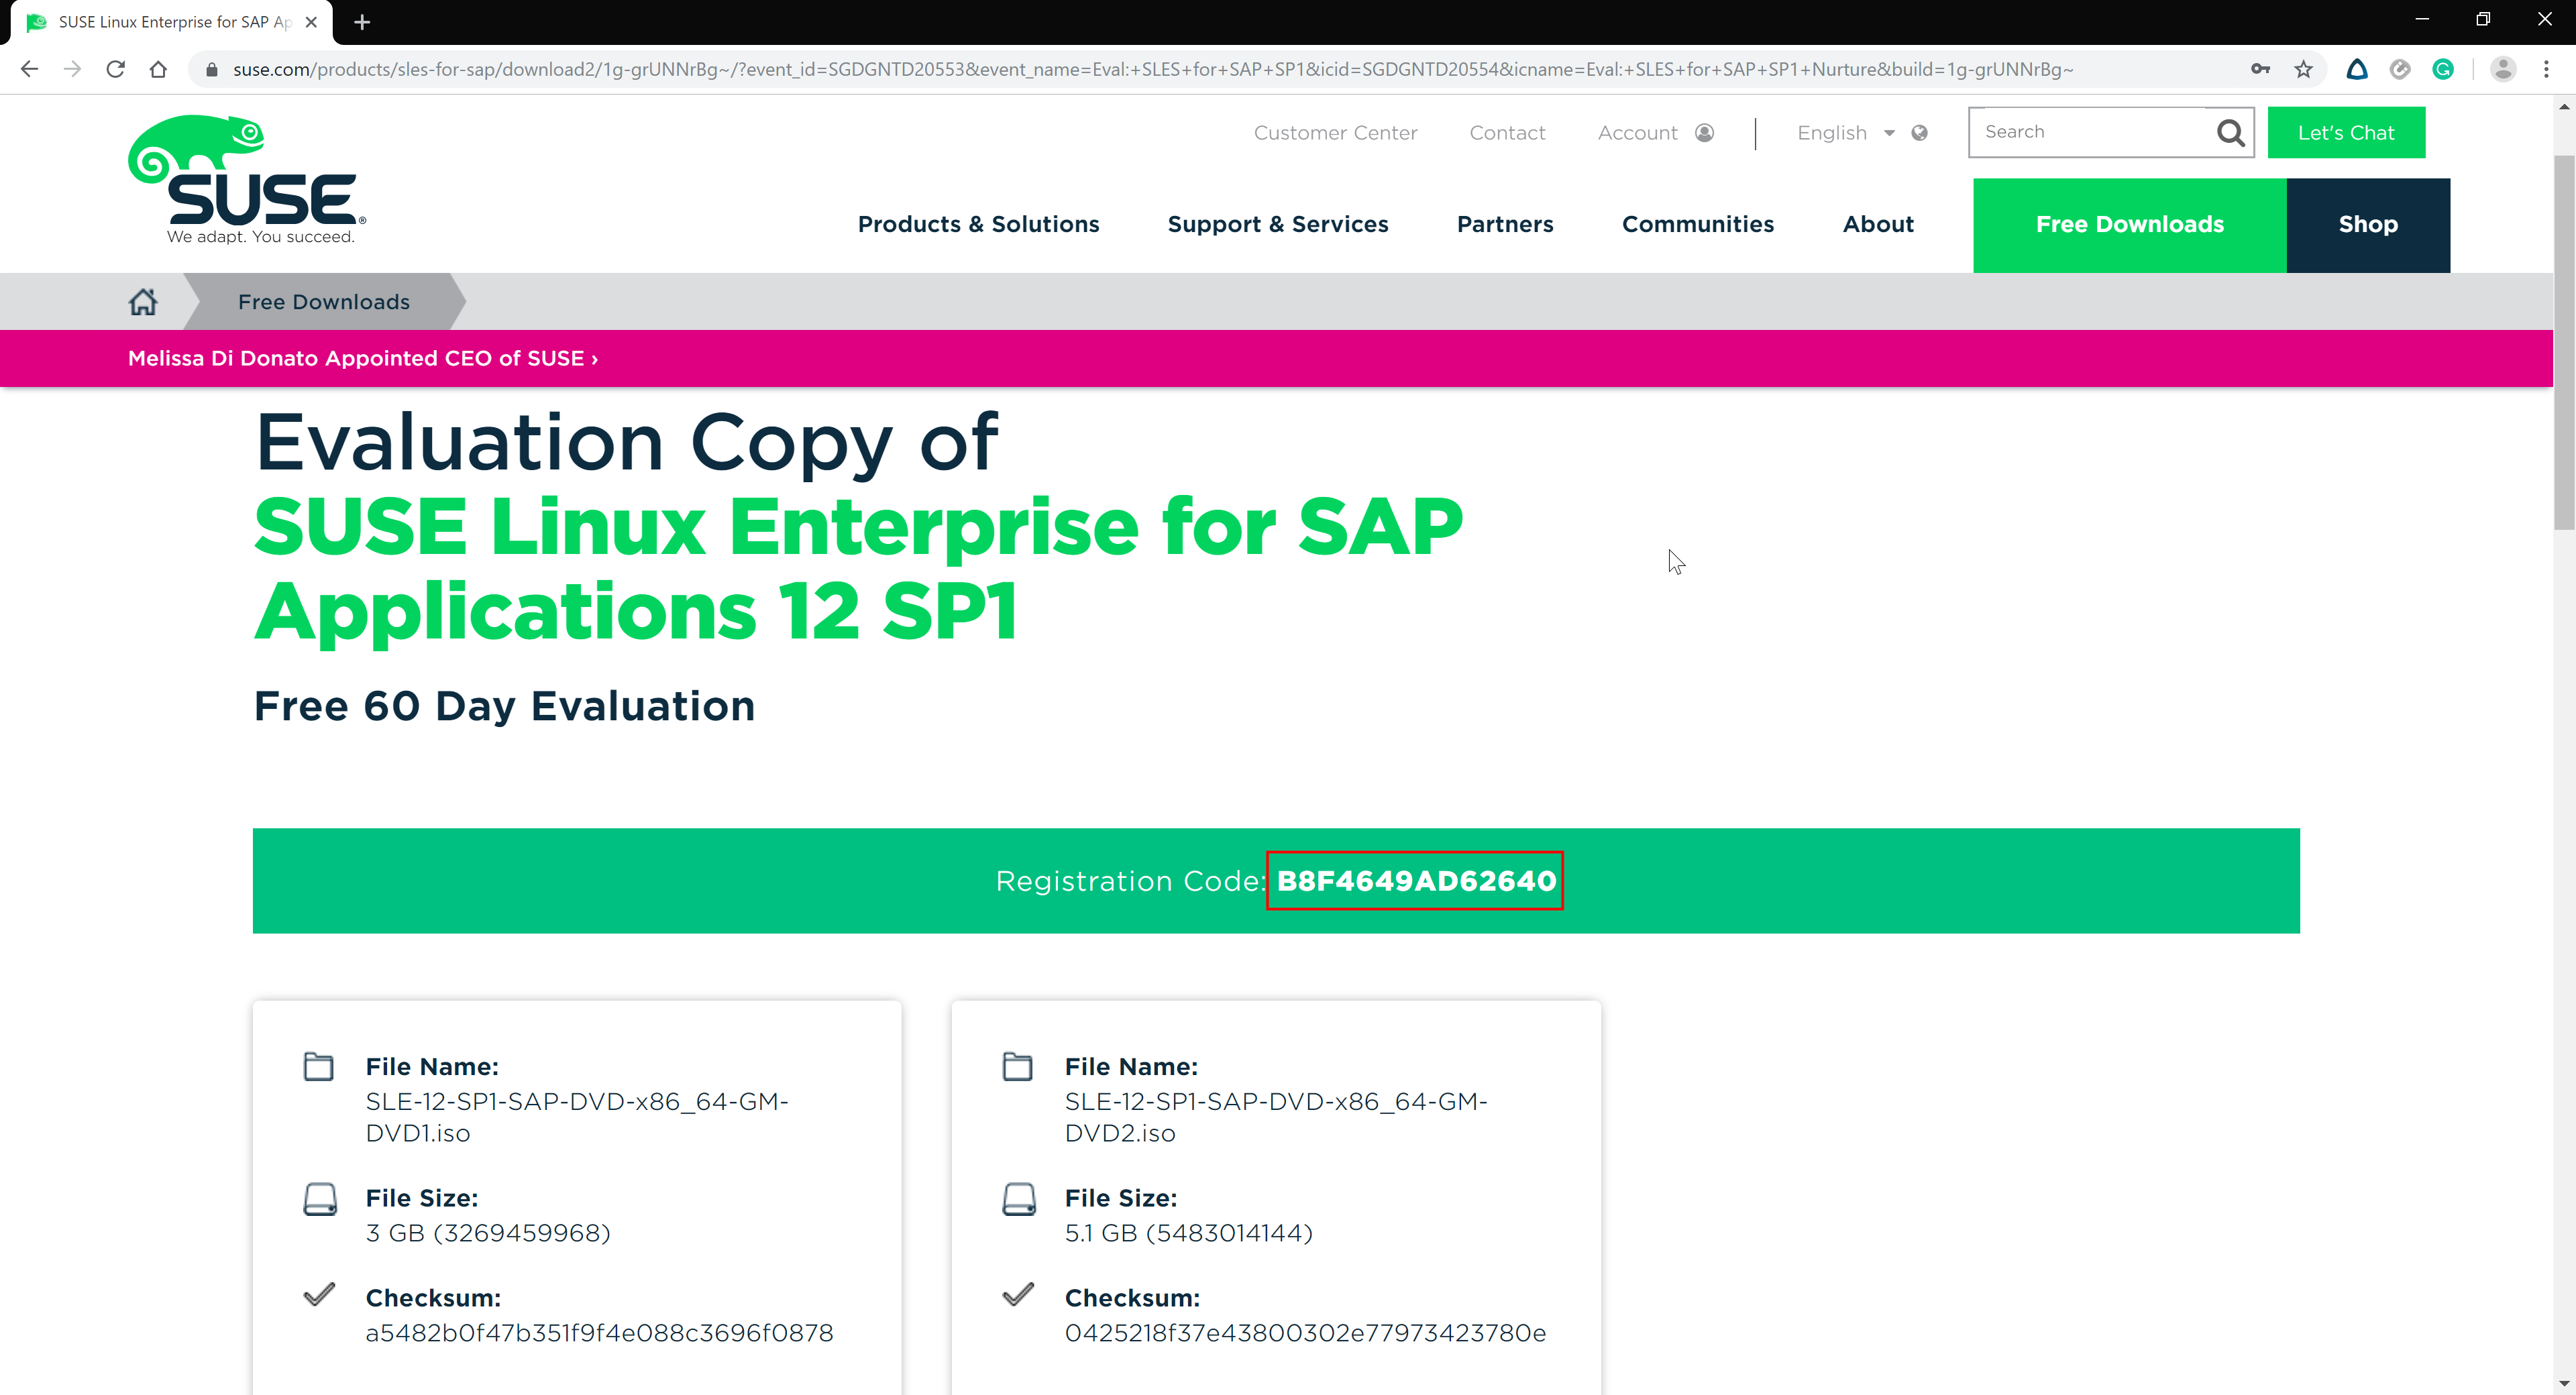Switch to the SUSE Linux Enterprise browser tab
This screenshot has height=1395, width=2576.
[172, 22]
